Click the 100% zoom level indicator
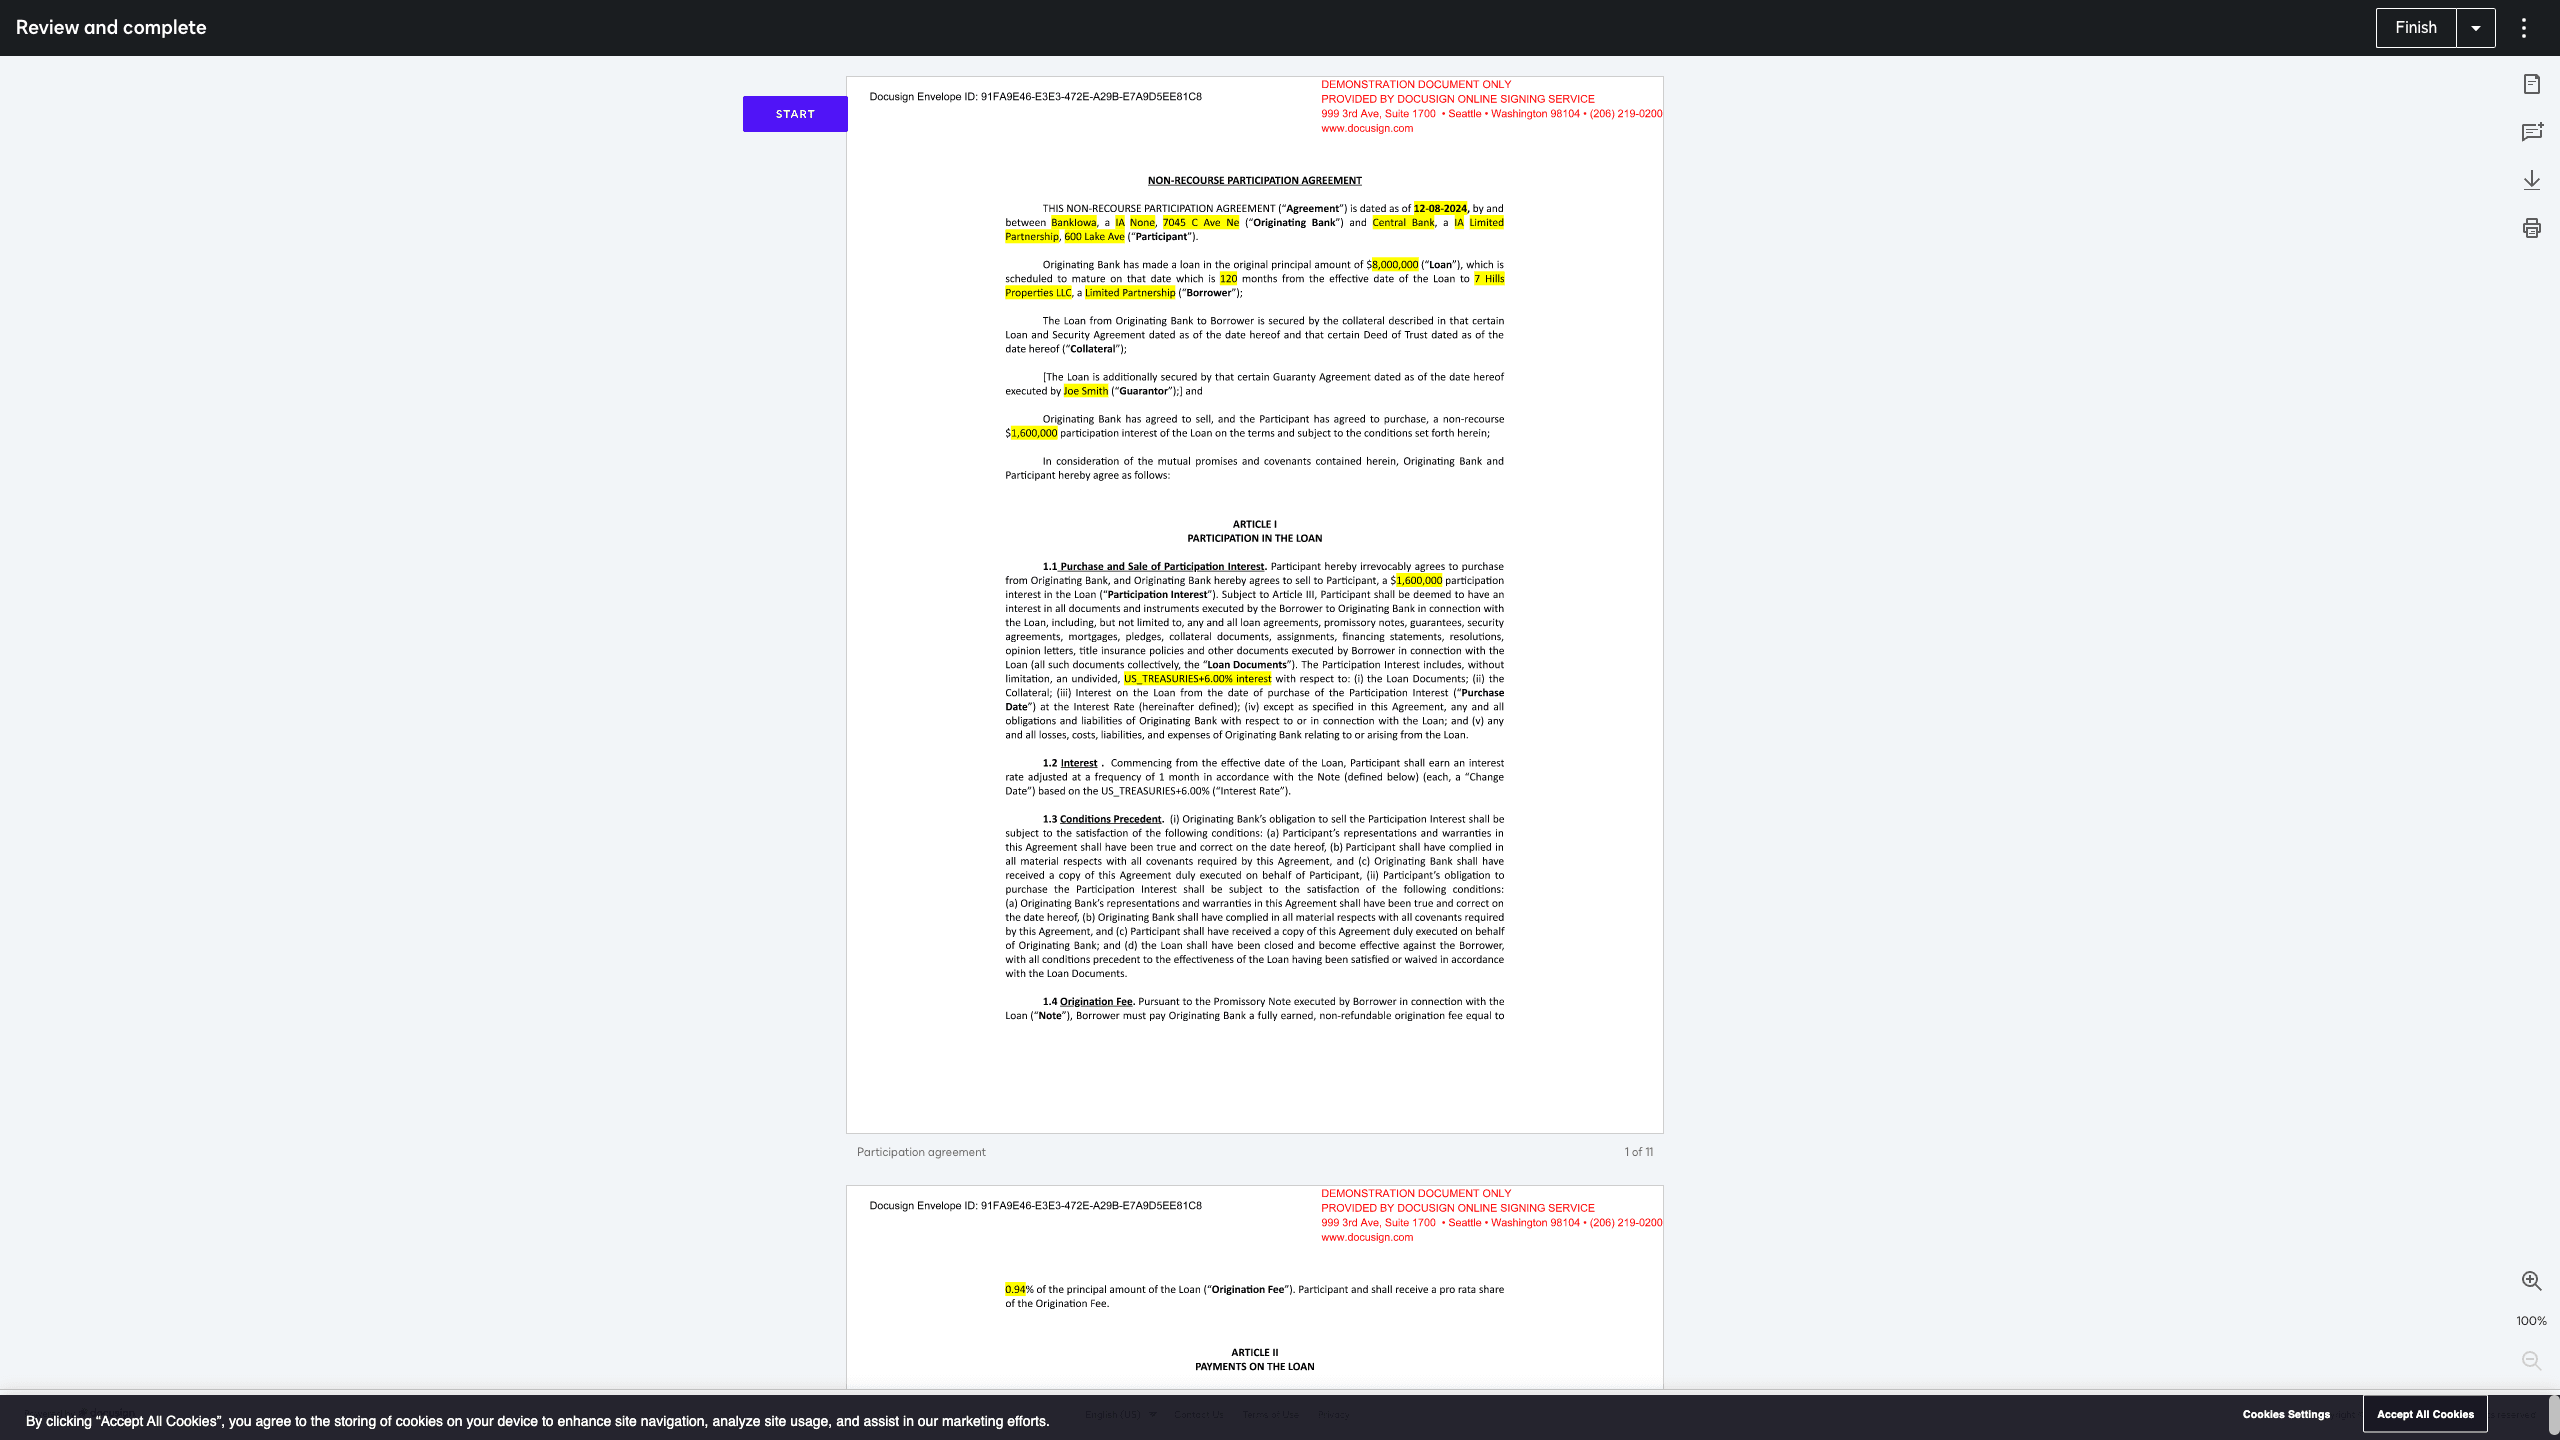 tap(2531, 1321)
